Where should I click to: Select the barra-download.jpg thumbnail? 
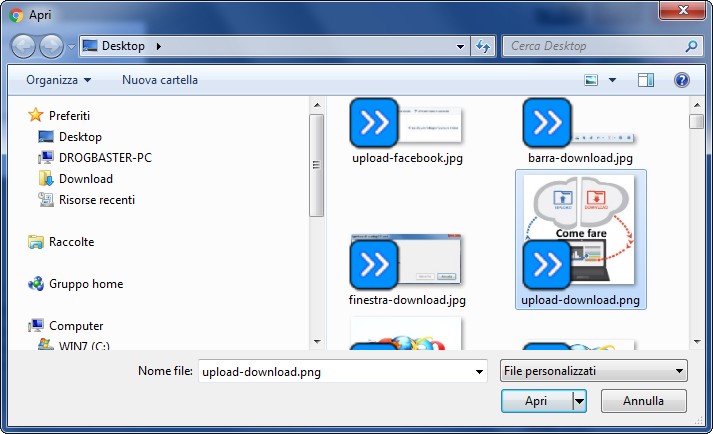pyautogui.click(x=580, y=123)
